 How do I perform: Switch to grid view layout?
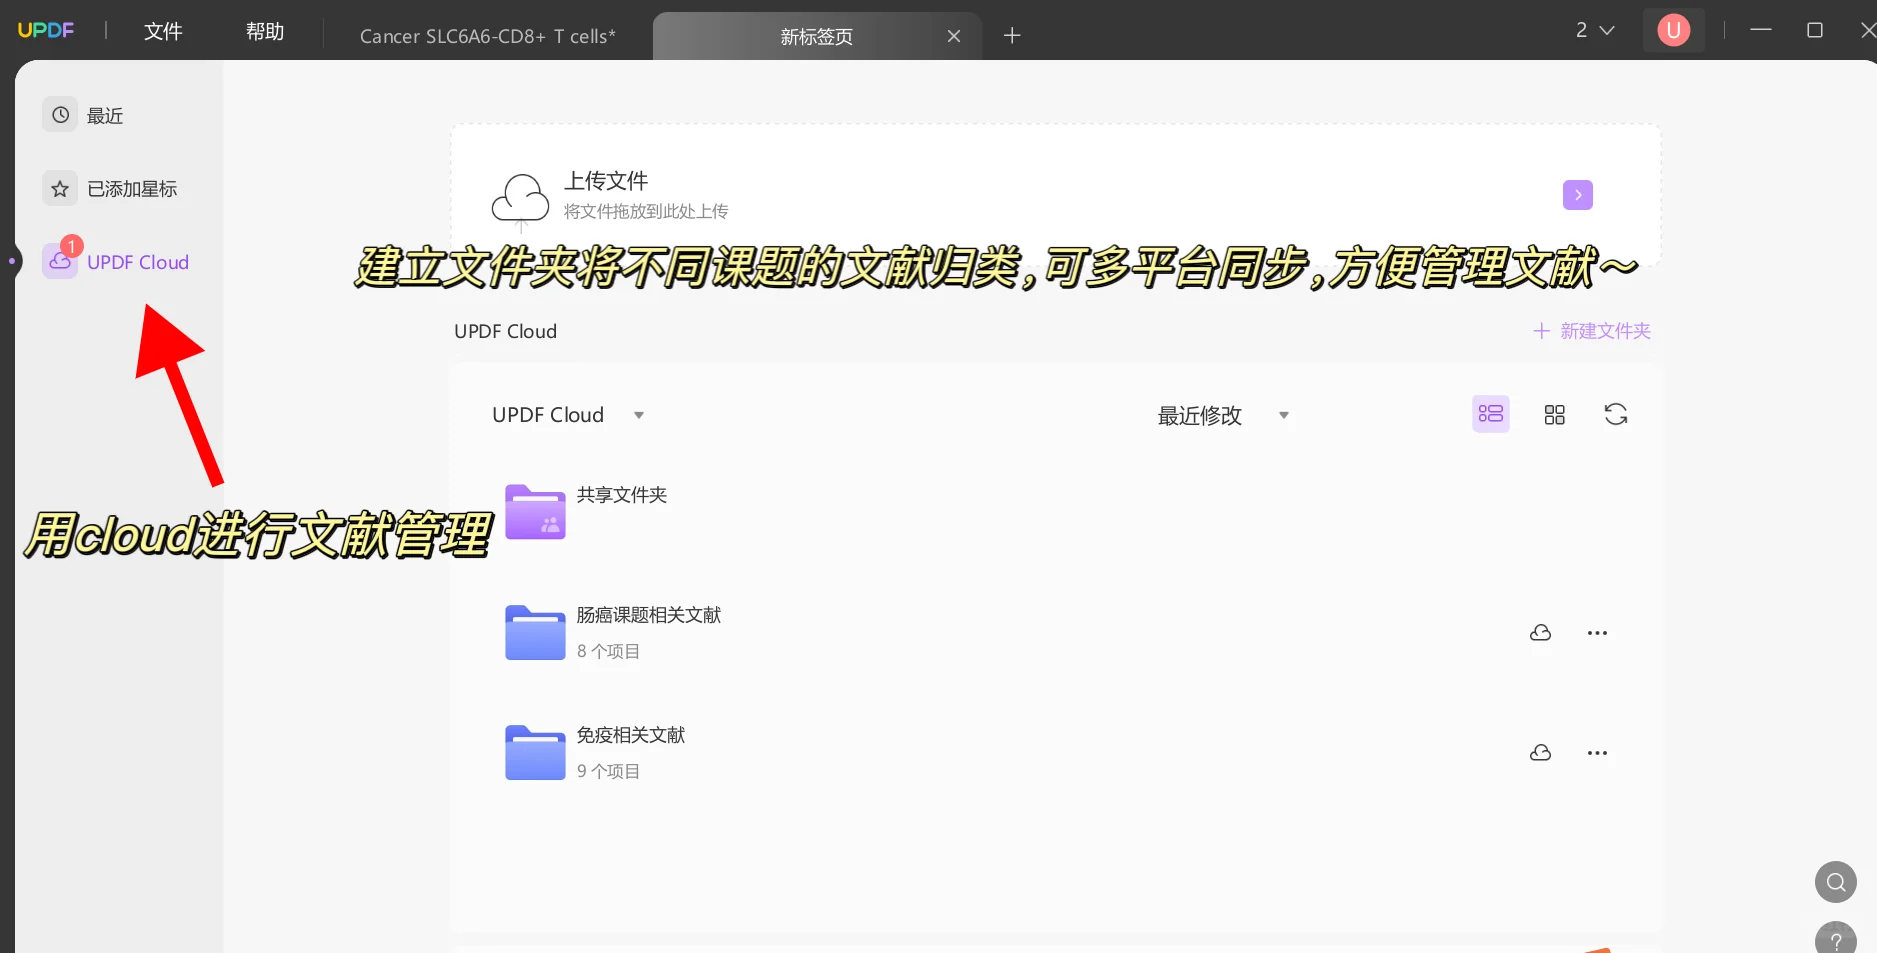pyautogui.click(x=1554, y=415)
